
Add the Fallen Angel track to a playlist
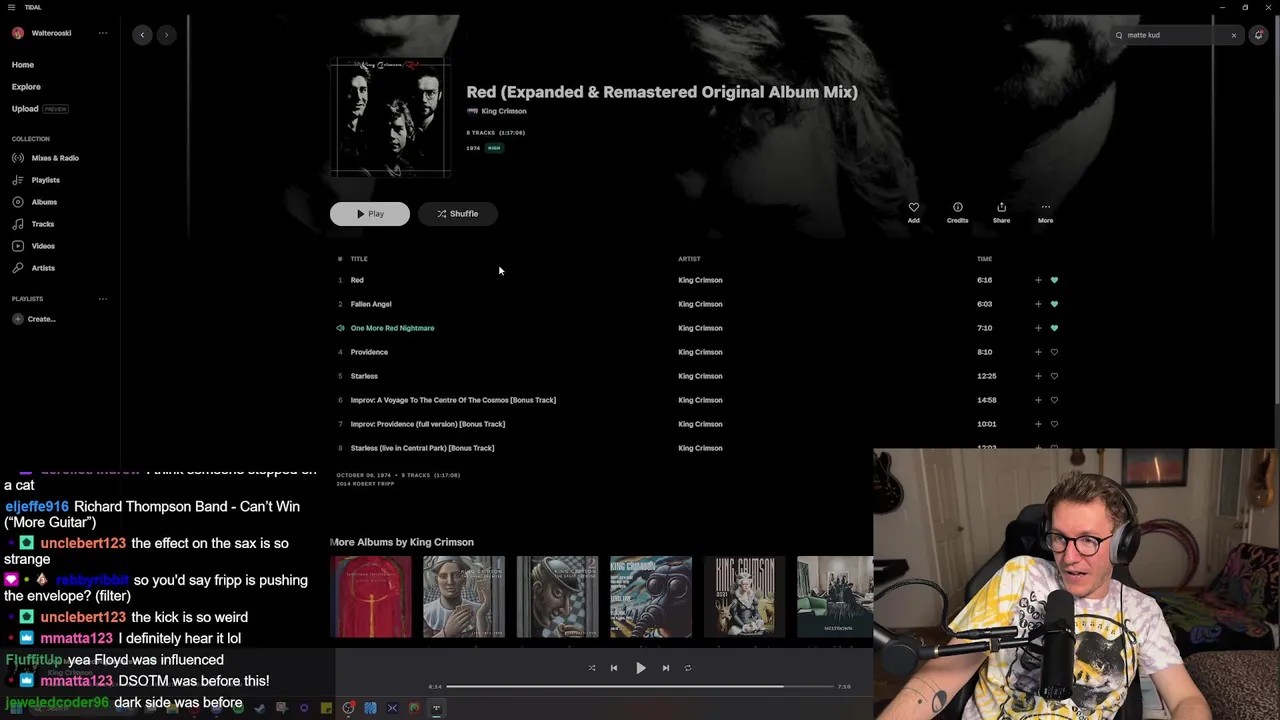click(x=1038, y=304)
